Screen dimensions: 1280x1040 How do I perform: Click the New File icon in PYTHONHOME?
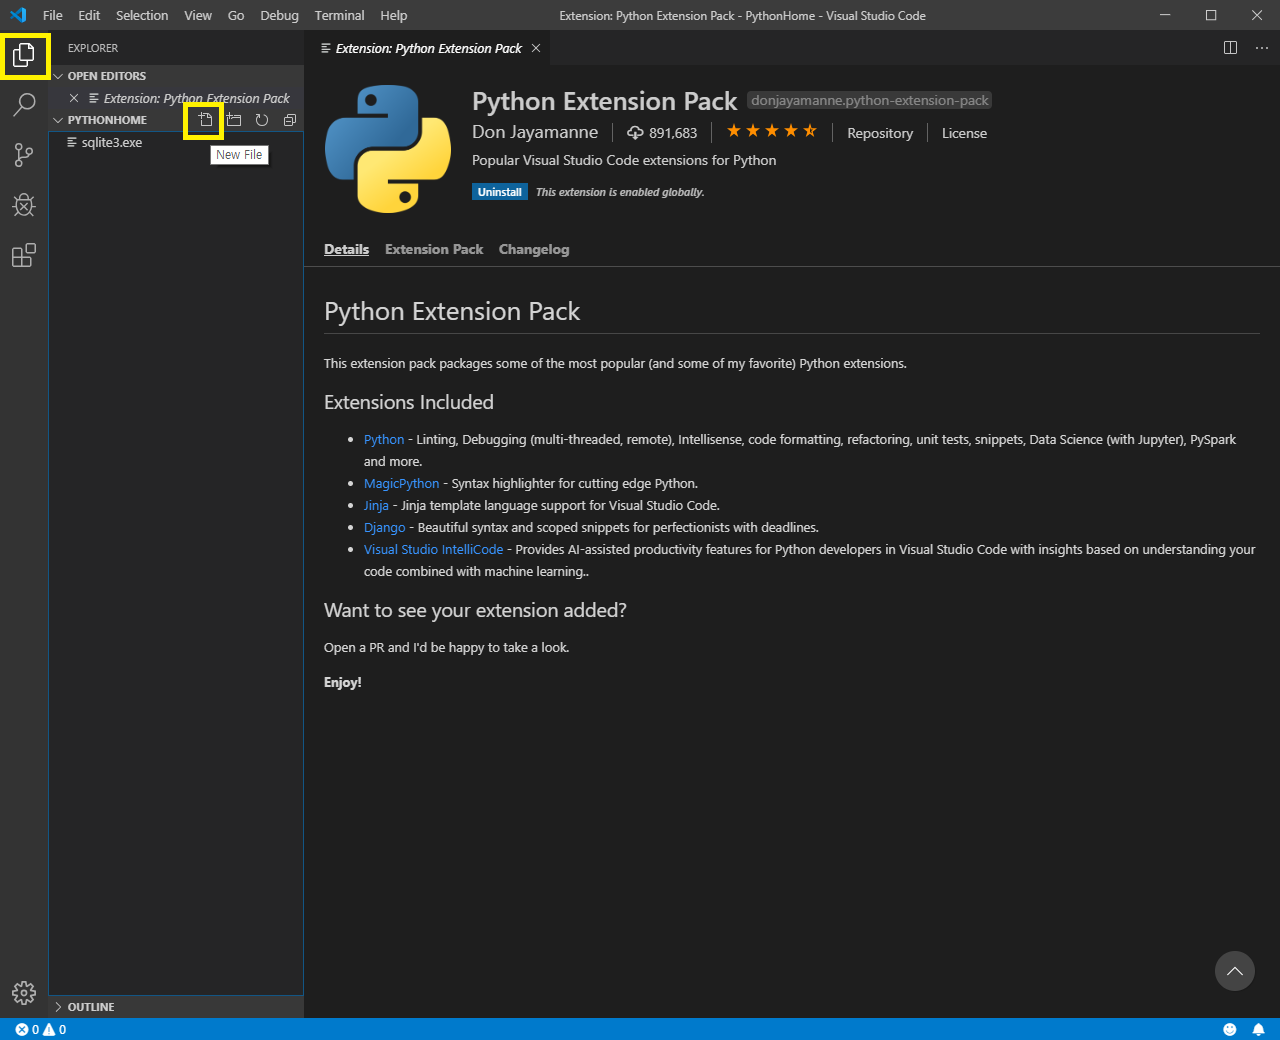(205, 120)
